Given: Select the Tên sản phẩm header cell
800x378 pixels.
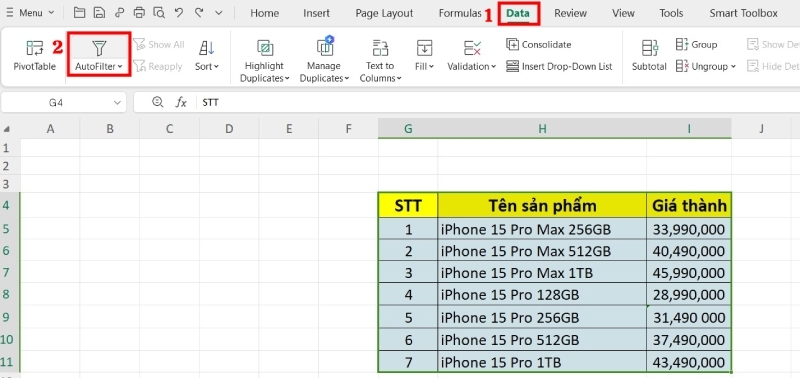Looking at the screenshot, I should pos(542,206).
